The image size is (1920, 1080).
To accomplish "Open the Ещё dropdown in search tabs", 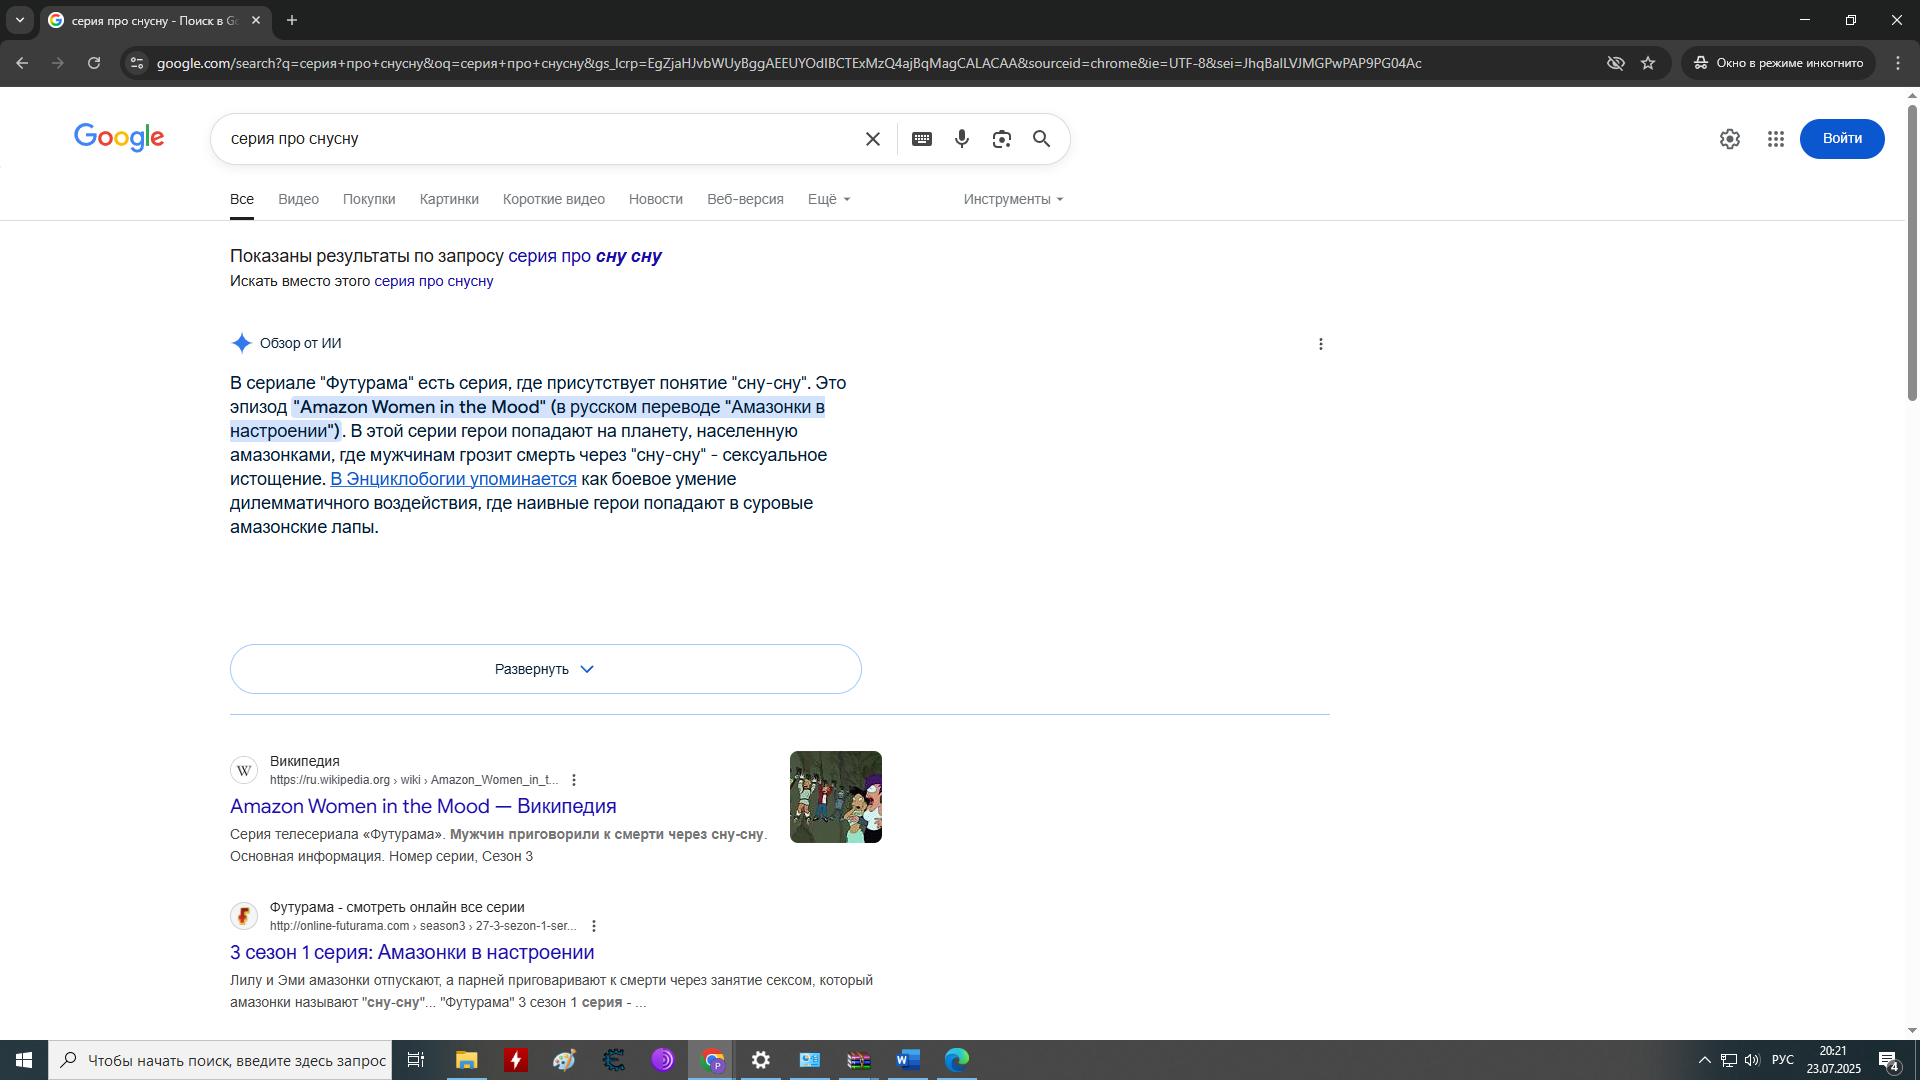I will (829, 199).
